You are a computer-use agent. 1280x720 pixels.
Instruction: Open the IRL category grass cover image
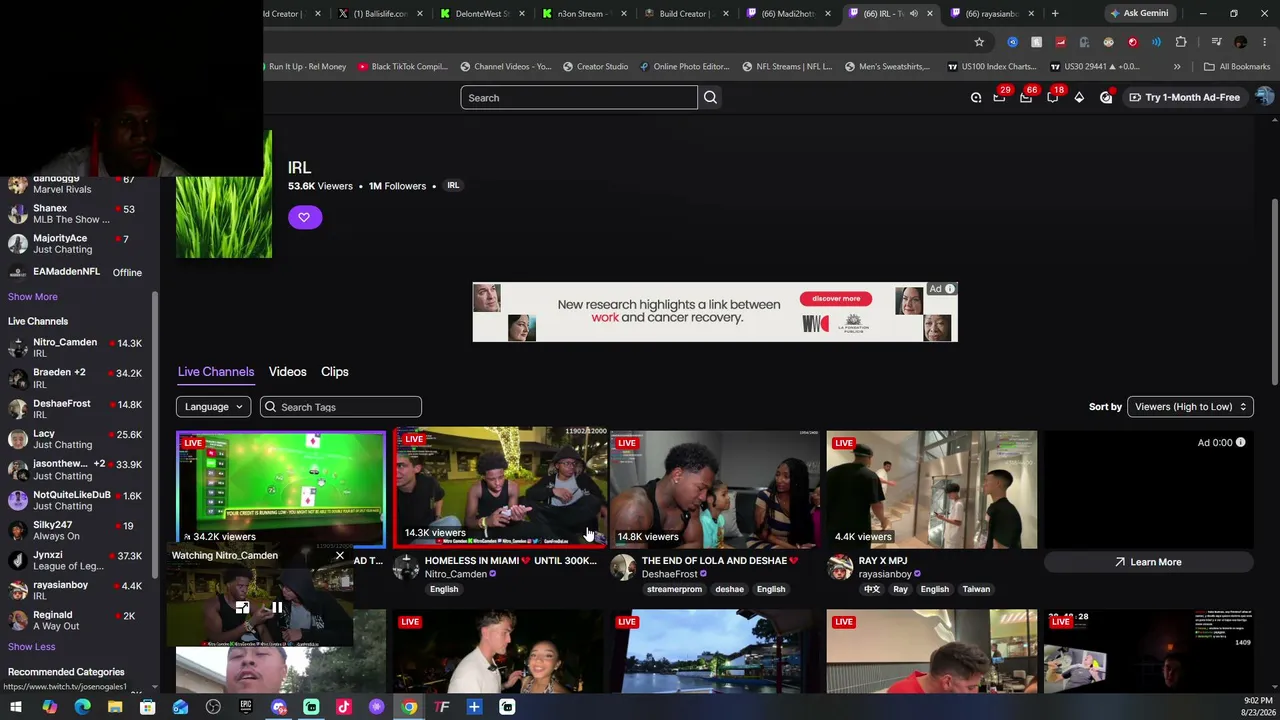point(224,194)
